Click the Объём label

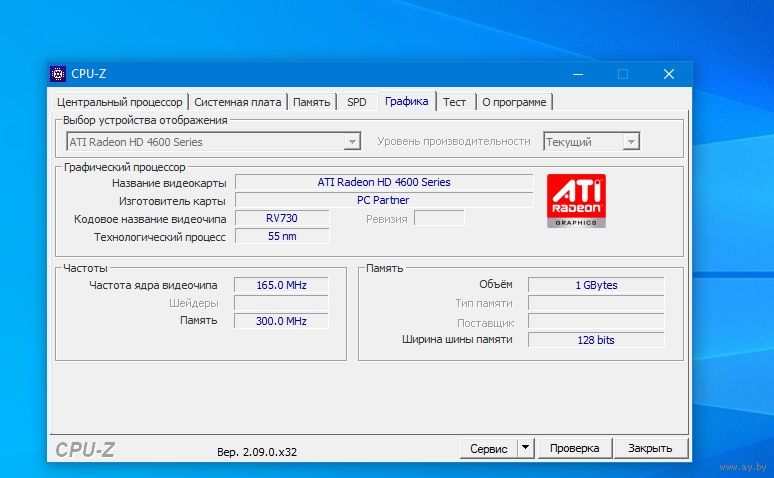pyautogui.click(x=496, y=284)
